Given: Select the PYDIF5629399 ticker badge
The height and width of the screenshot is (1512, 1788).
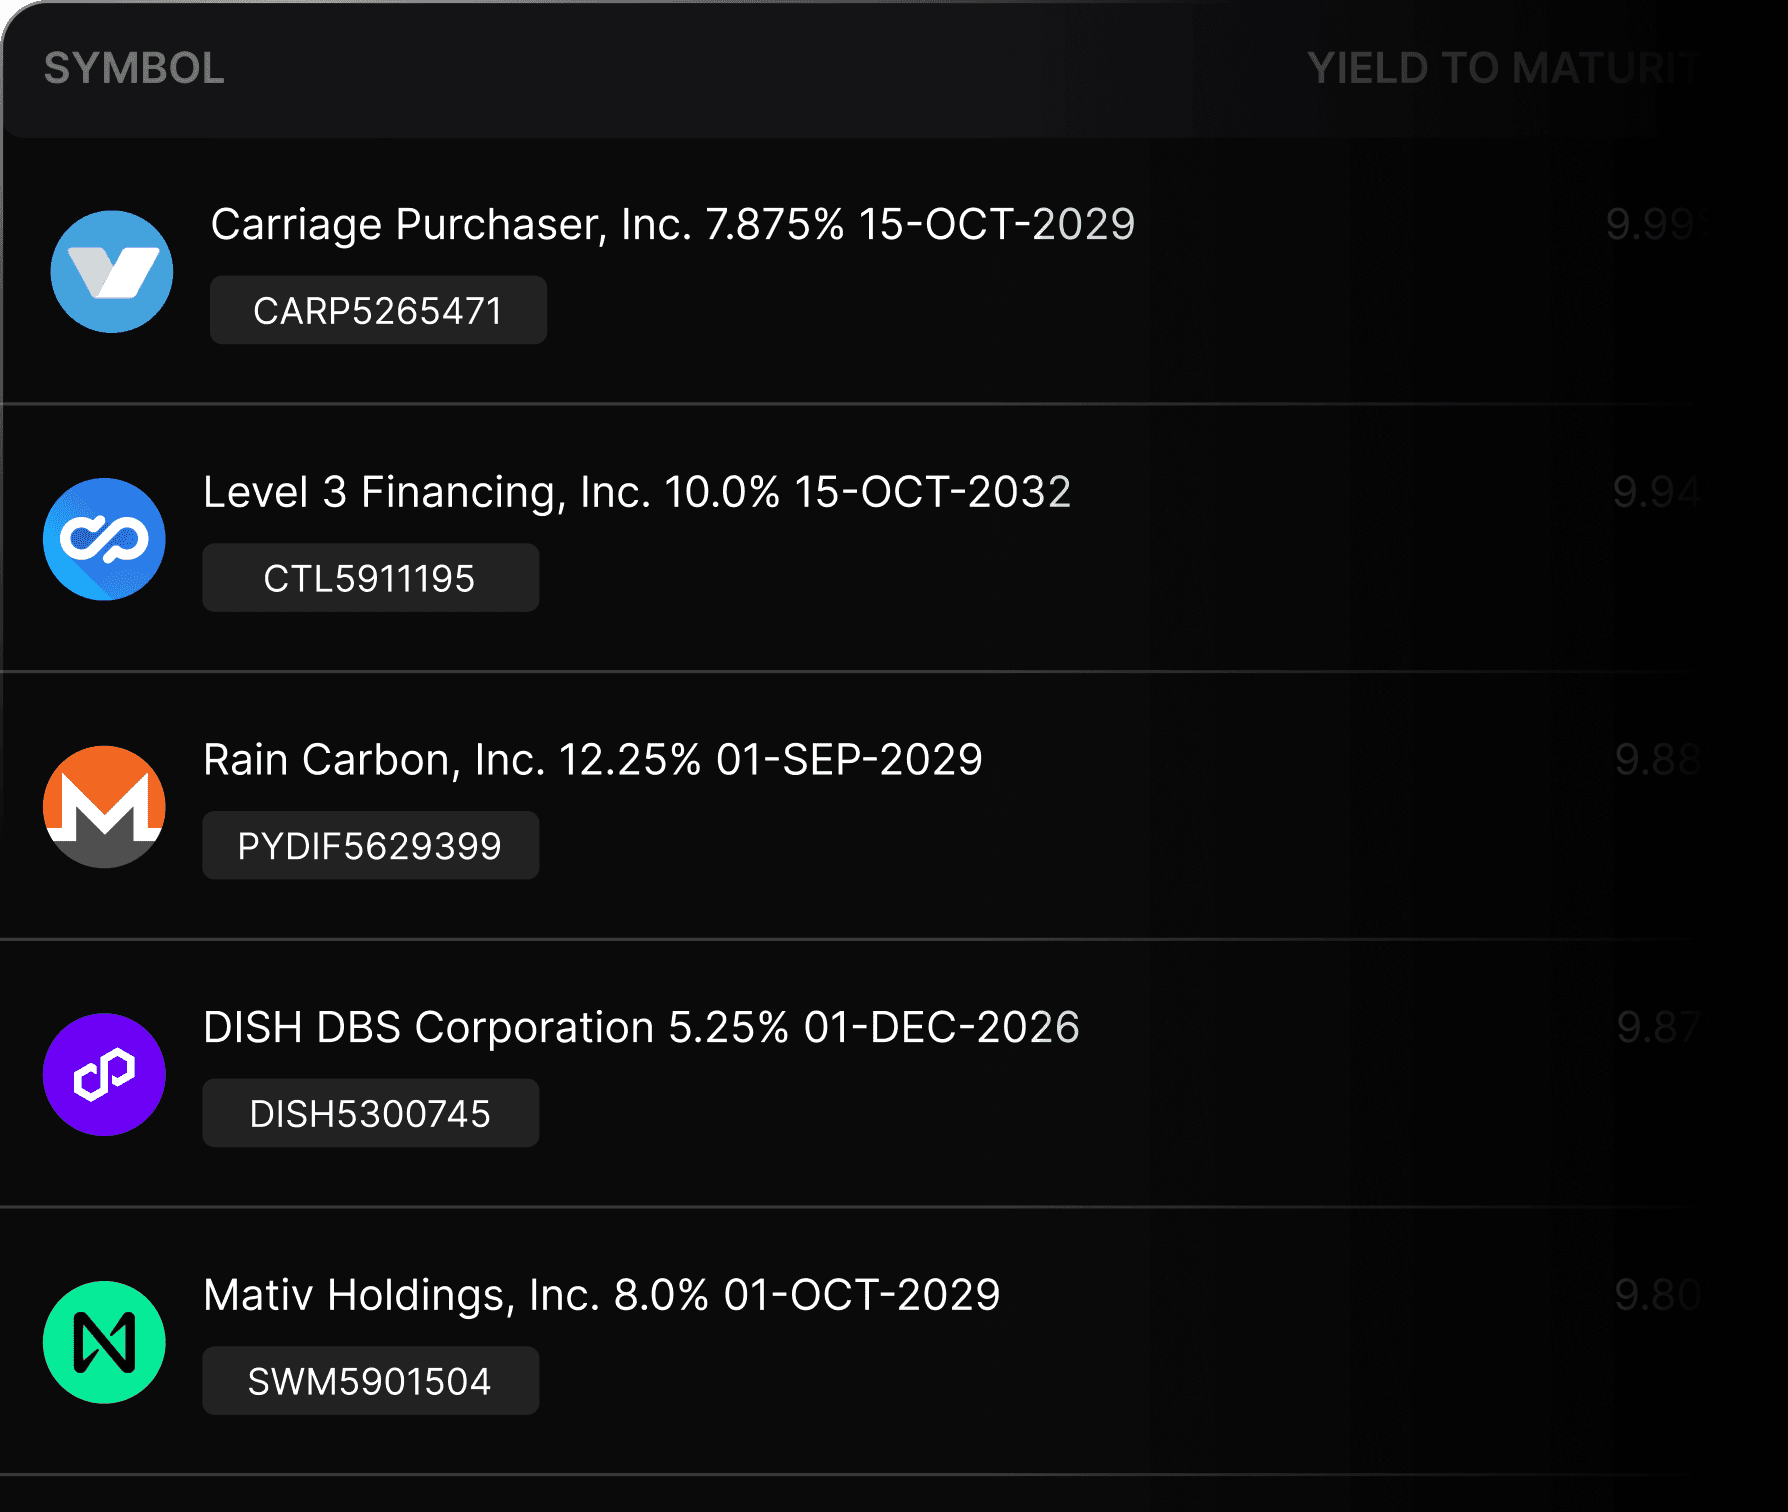Looking at the screenshot, I should (x=370, y=846).
